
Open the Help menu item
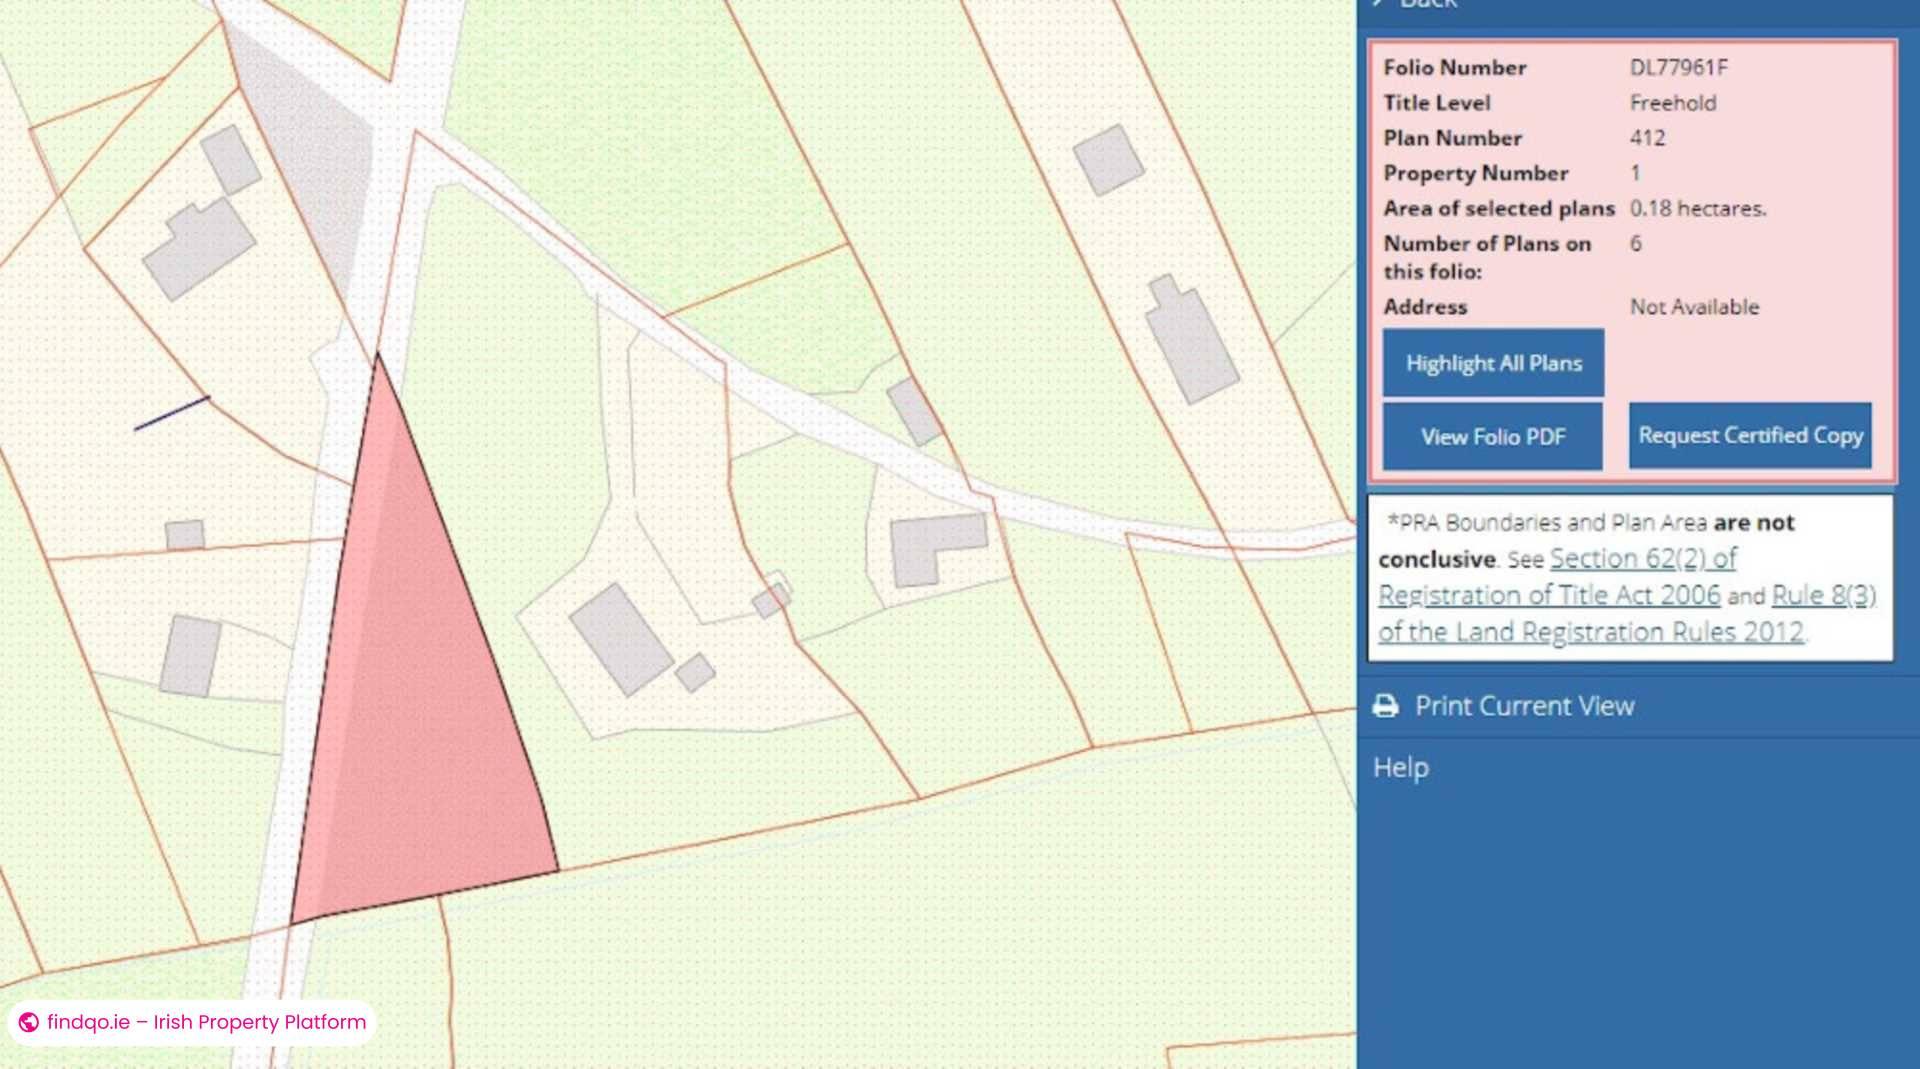[1401, 768]
